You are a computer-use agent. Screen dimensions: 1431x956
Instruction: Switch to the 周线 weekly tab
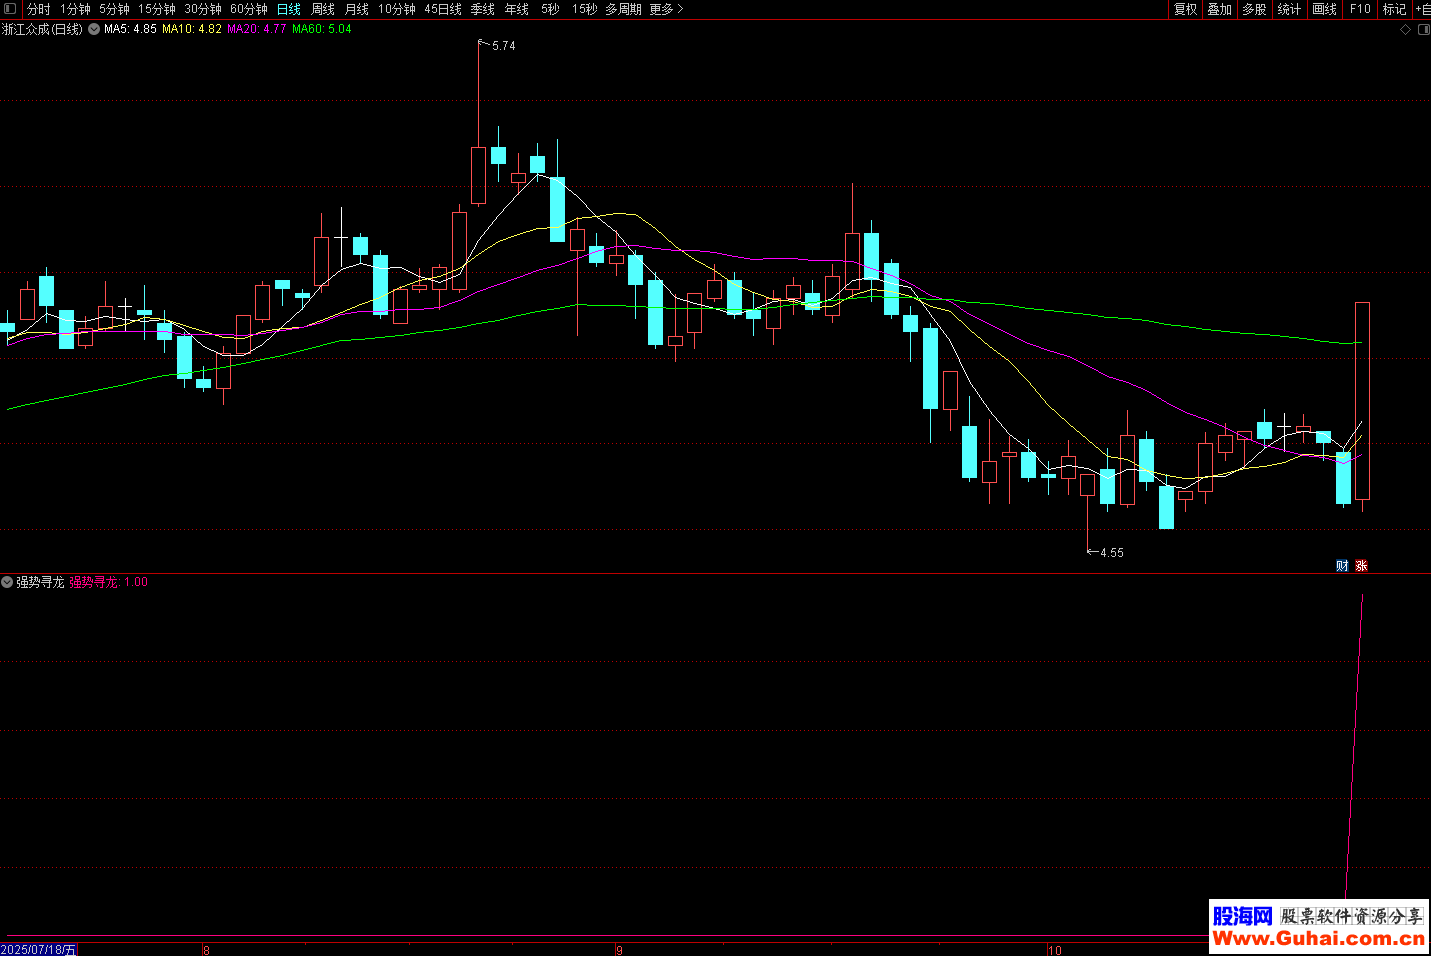(323, 9)
